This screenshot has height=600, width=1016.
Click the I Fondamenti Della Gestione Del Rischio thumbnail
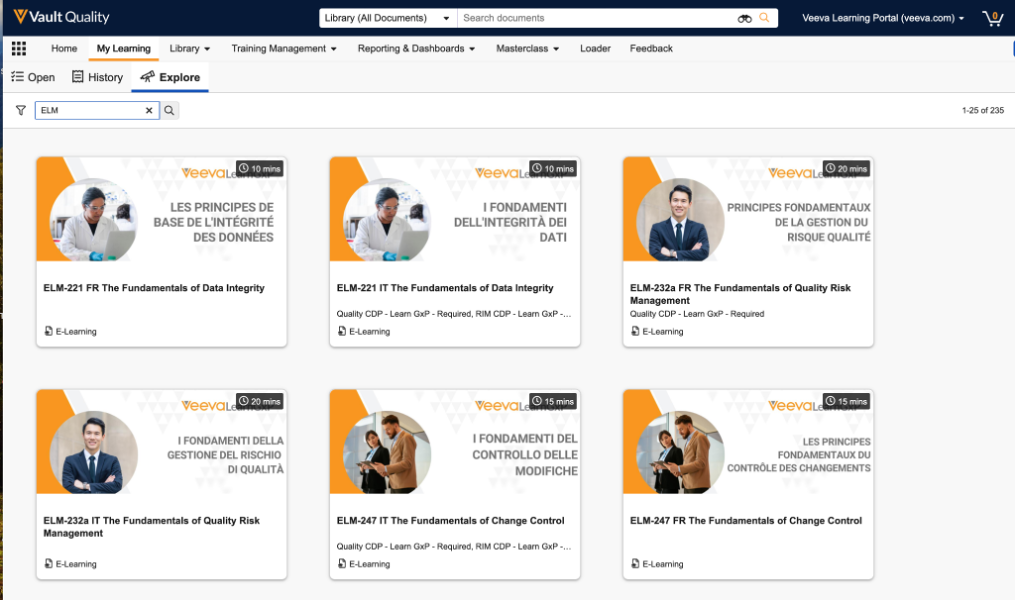[162, 442]
